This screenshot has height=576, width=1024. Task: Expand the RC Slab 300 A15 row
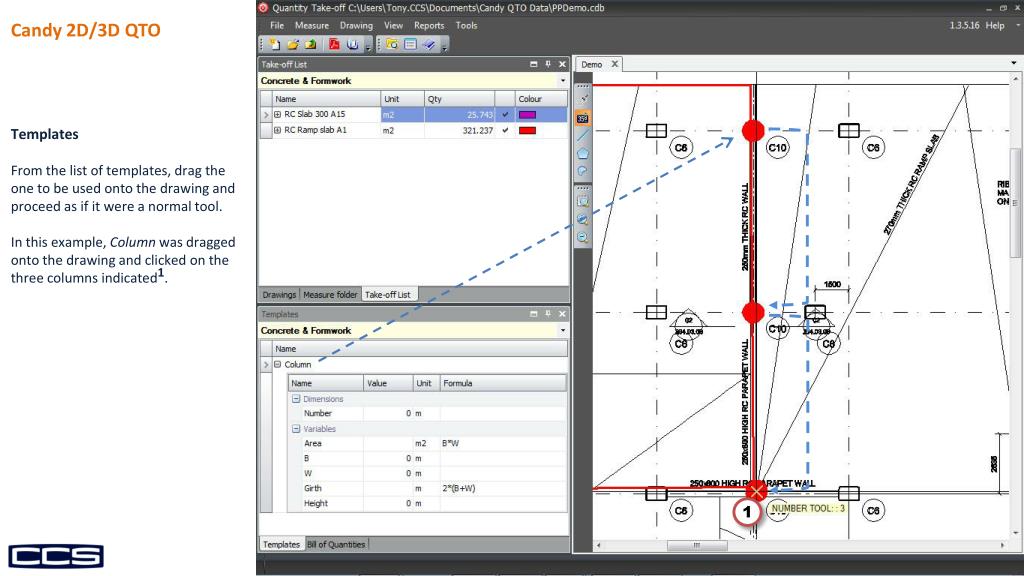pos(278,114)
